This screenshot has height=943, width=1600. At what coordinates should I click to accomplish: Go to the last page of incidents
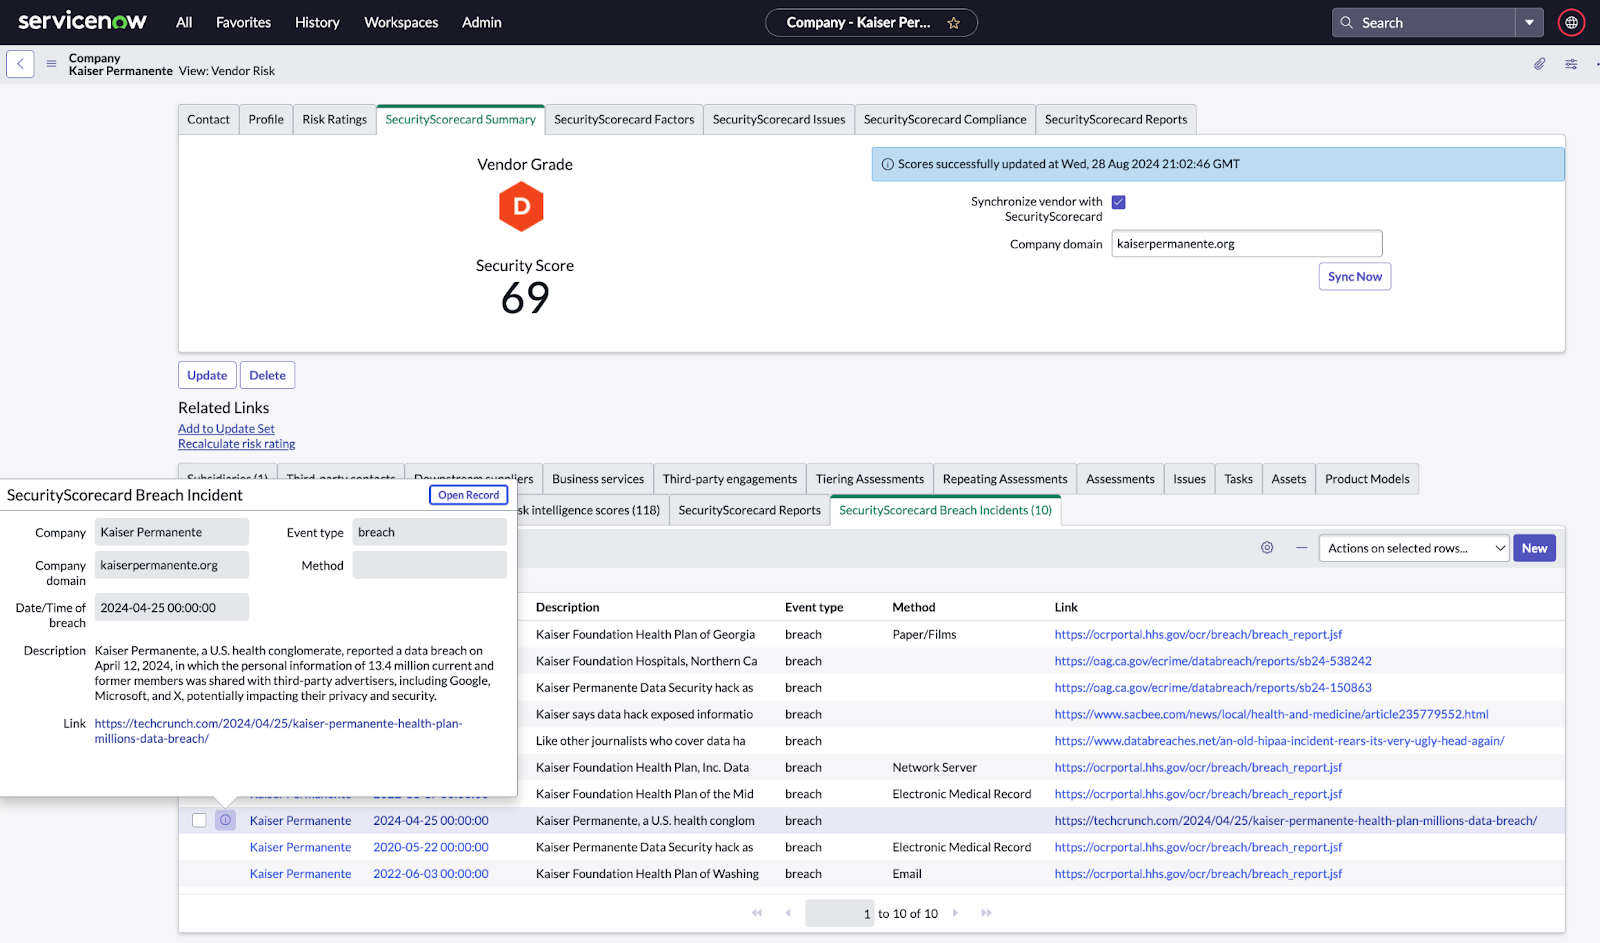986,913
